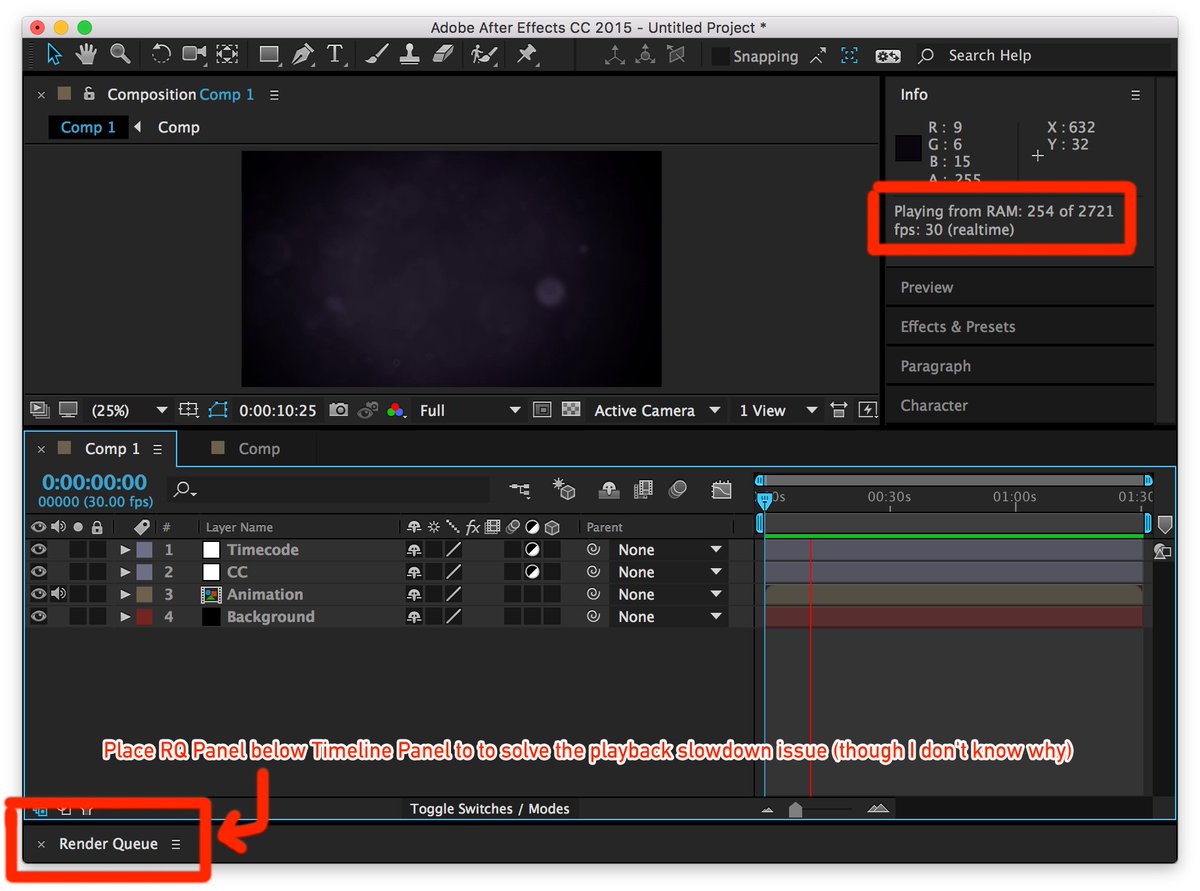
Task: Enable Frame Blending for timeline layers
Action: (643, 490)
